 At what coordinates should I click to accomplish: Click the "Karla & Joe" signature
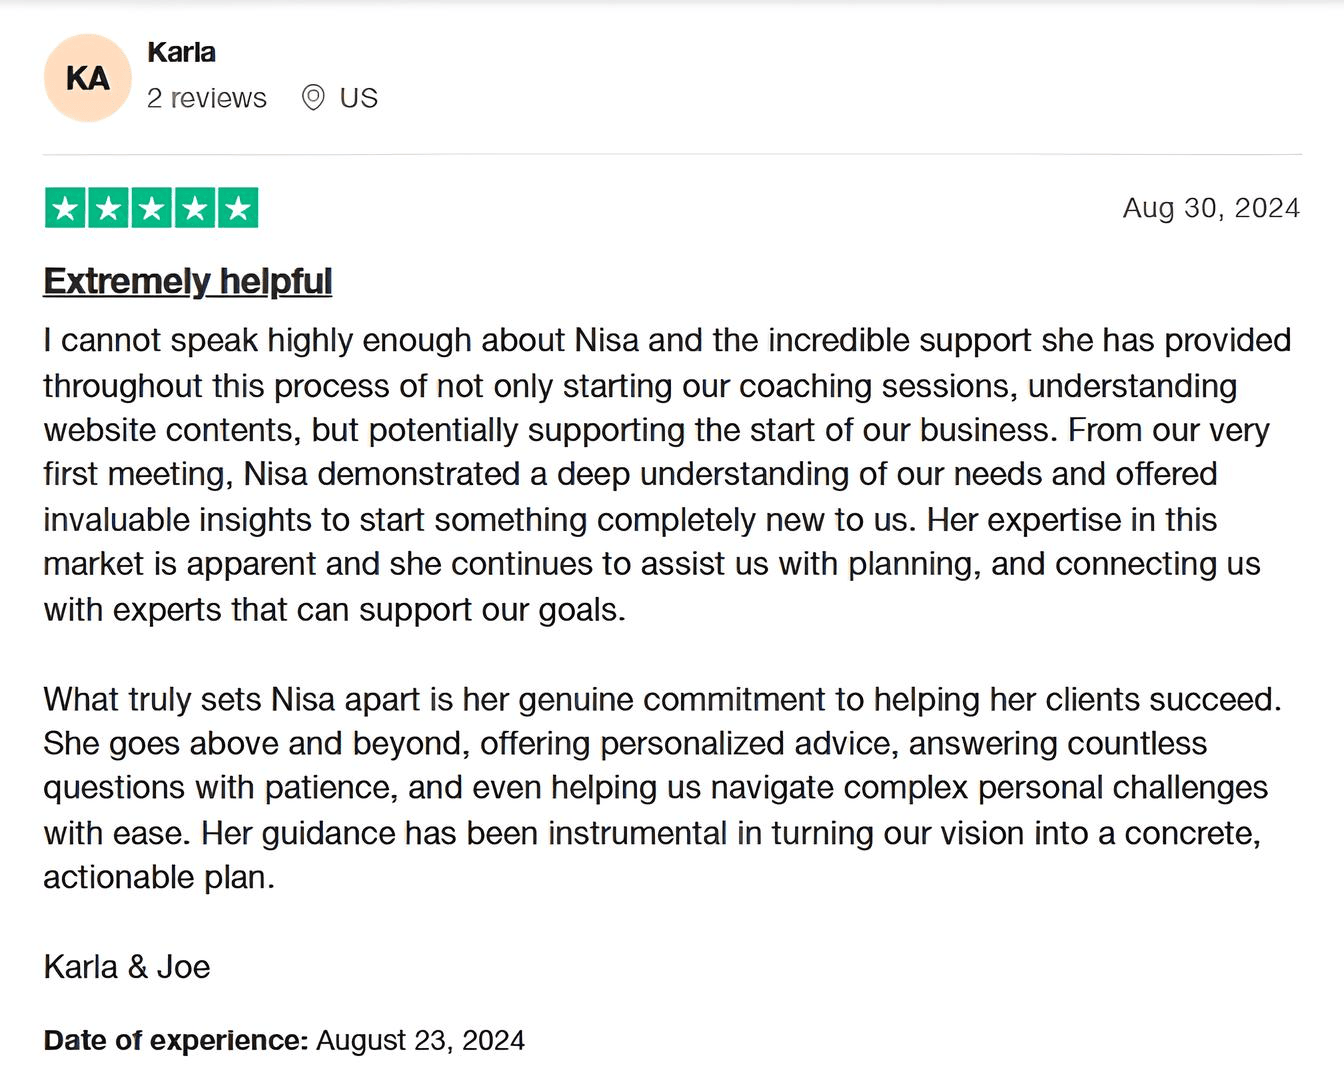click(x=127, y=967)
